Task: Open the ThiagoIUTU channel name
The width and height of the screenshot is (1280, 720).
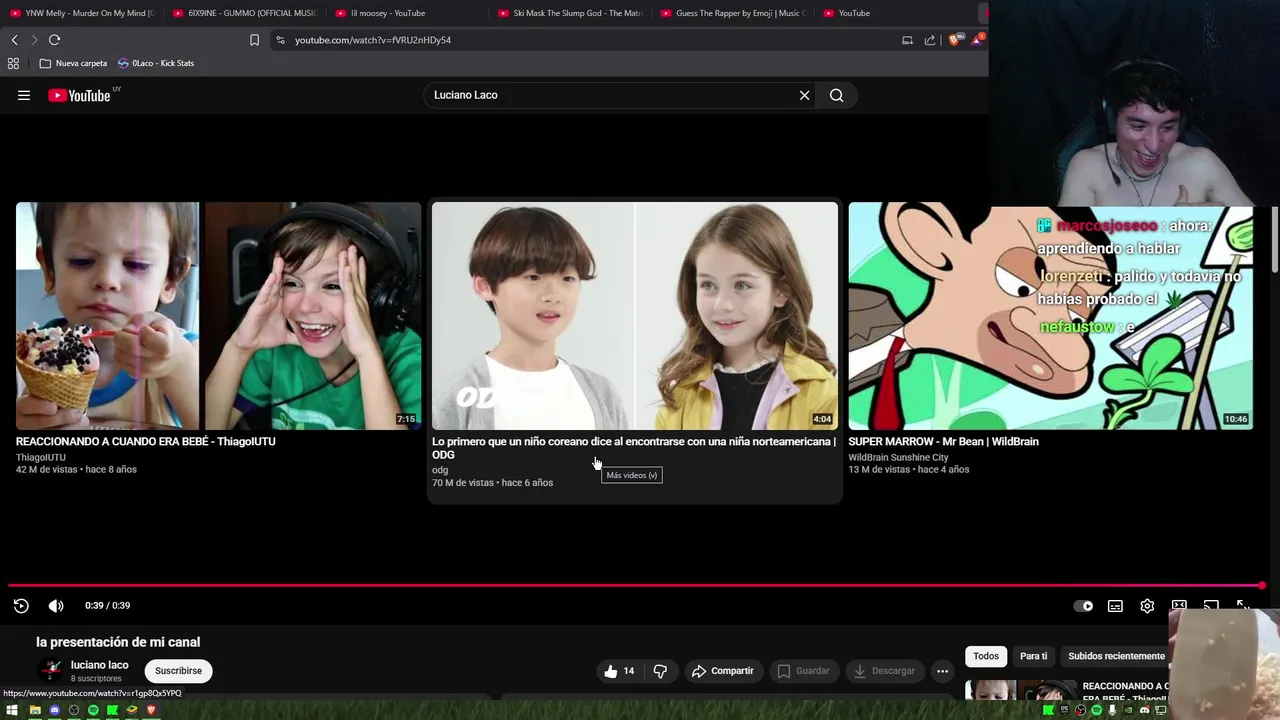Action: coord(41,457)
